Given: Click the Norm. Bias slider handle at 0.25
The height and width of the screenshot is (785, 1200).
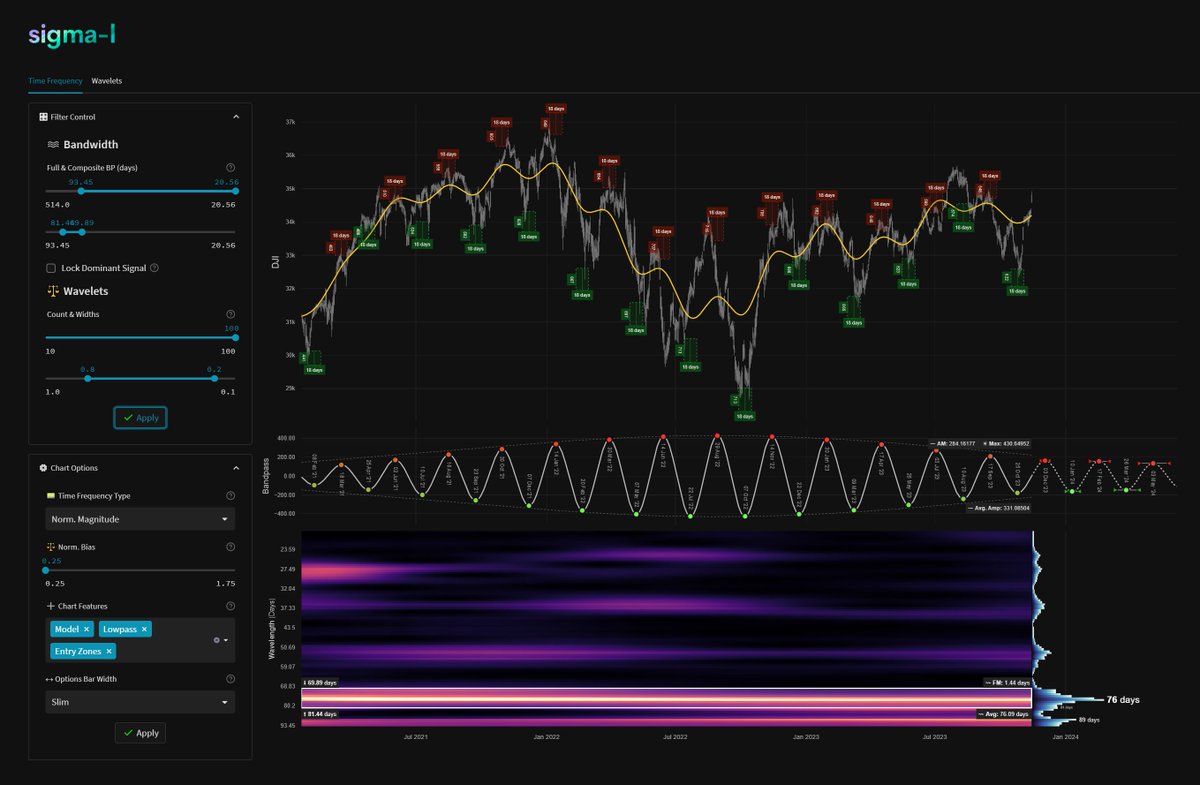Looking at the screenshot, I should tap(47, 571).
